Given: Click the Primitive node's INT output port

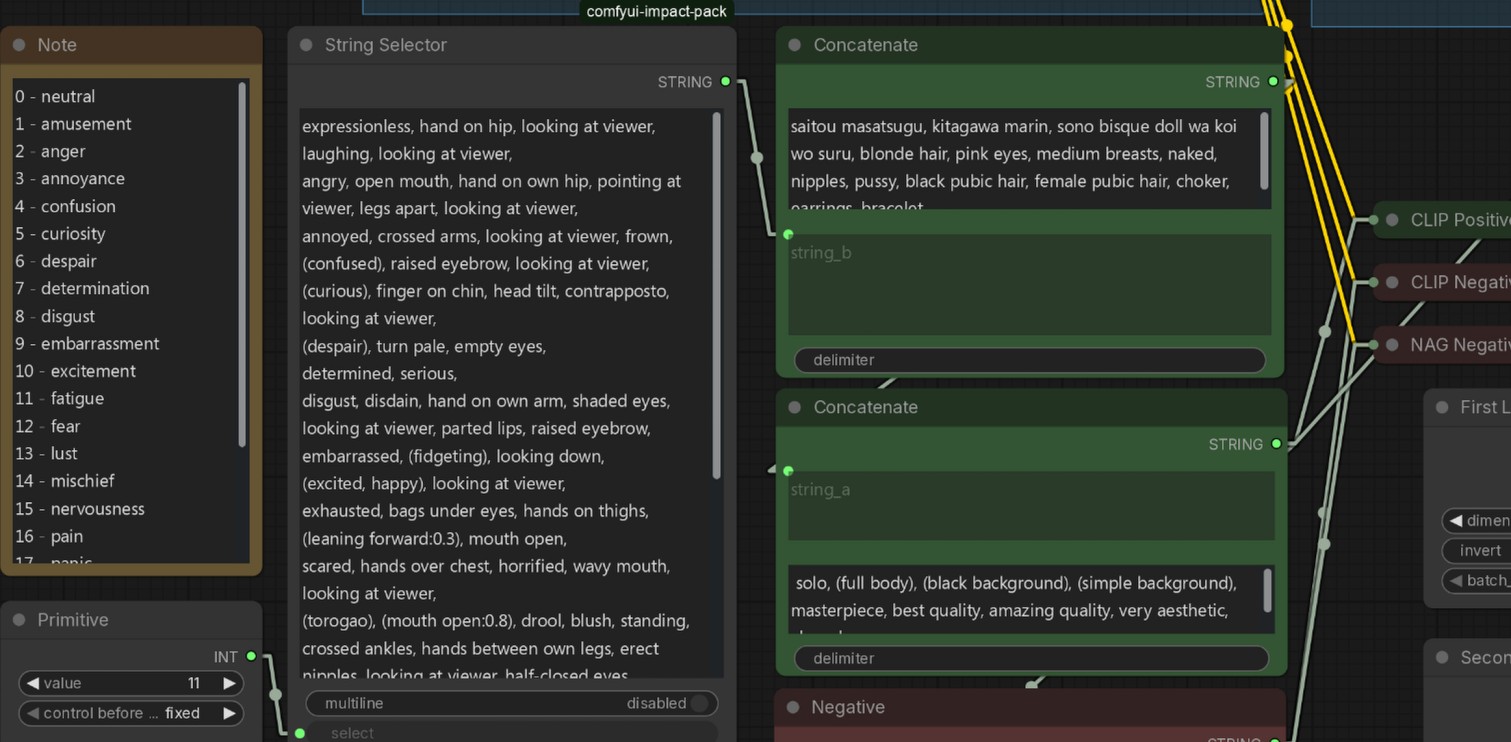Looking at the screenshot, I should point(251,657).
